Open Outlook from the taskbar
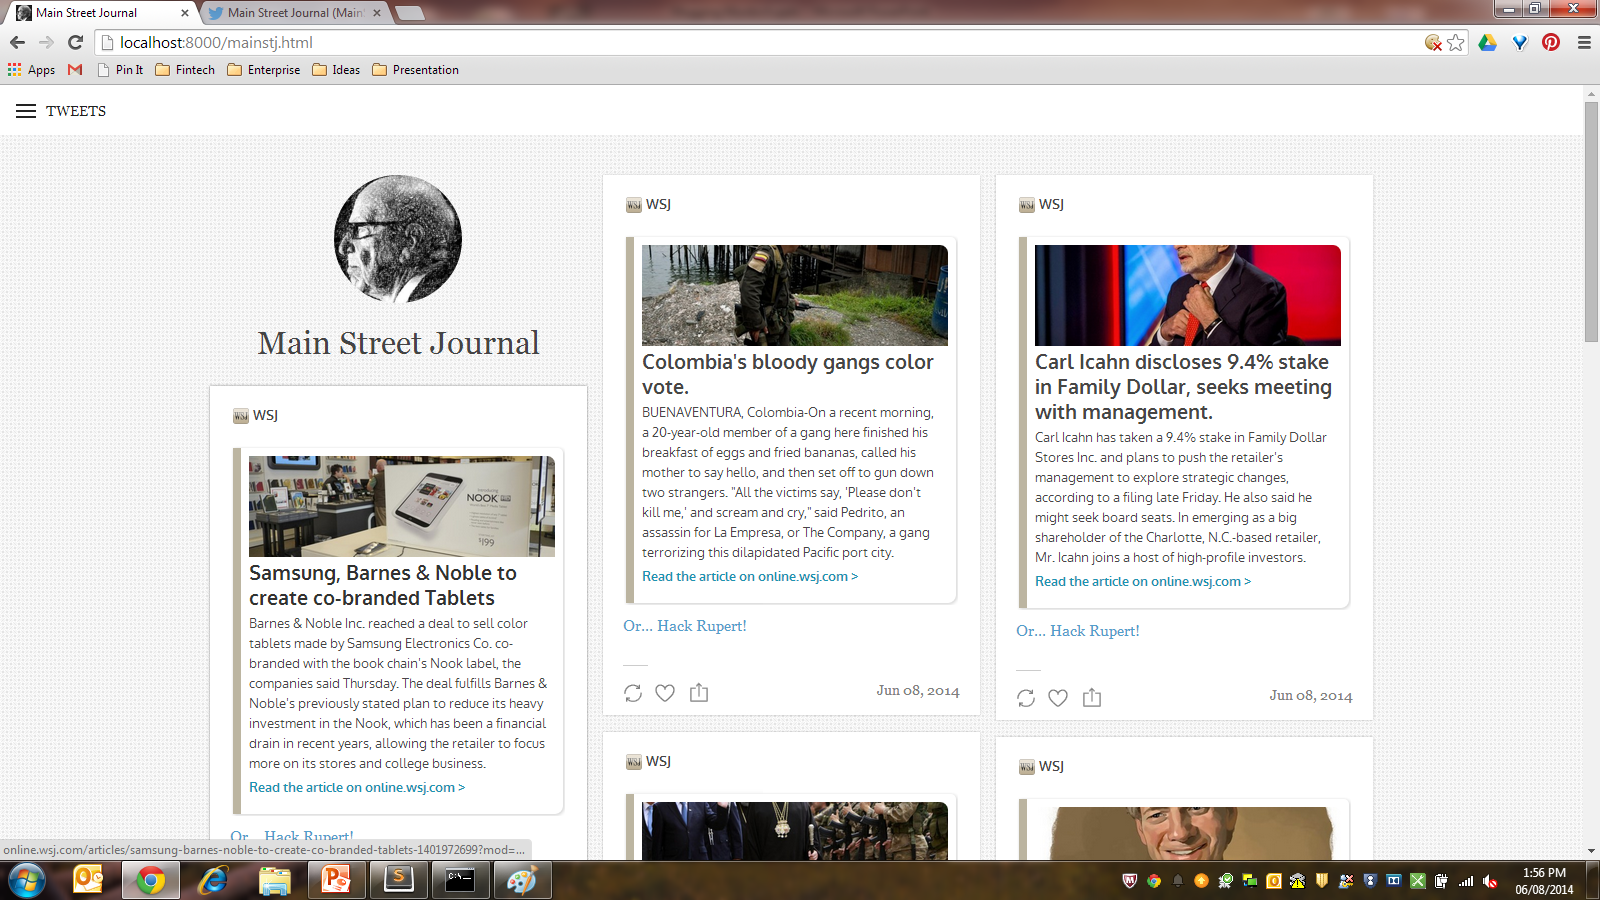The width and height of the screenshot is (1600, 900). pos(88,881)
